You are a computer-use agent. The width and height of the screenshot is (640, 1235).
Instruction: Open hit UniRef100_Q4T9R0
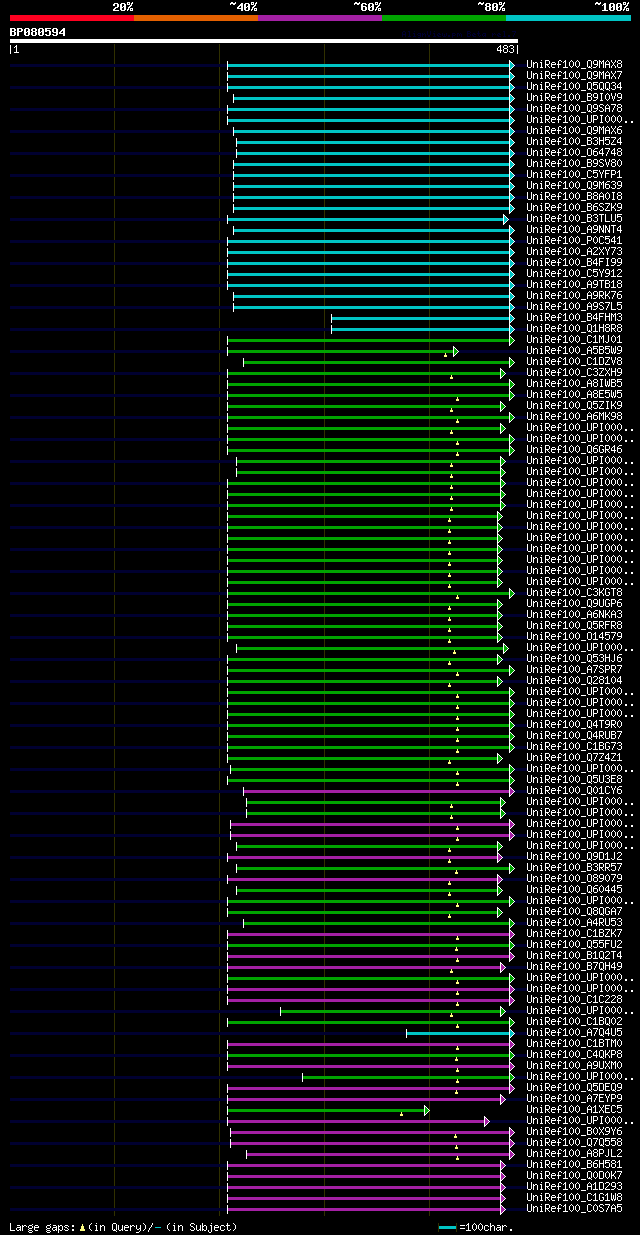576,725
